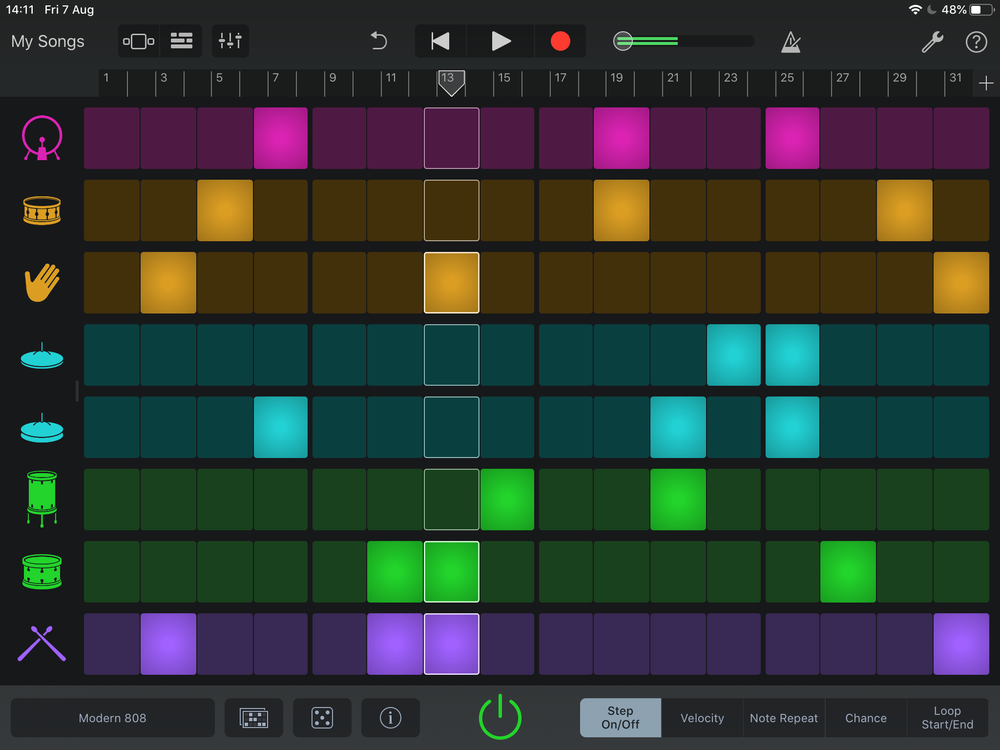This screenshot has width=1000, height=750.
Task: Open the mixer faders icon in the toolbar
Action: (229, 41)
